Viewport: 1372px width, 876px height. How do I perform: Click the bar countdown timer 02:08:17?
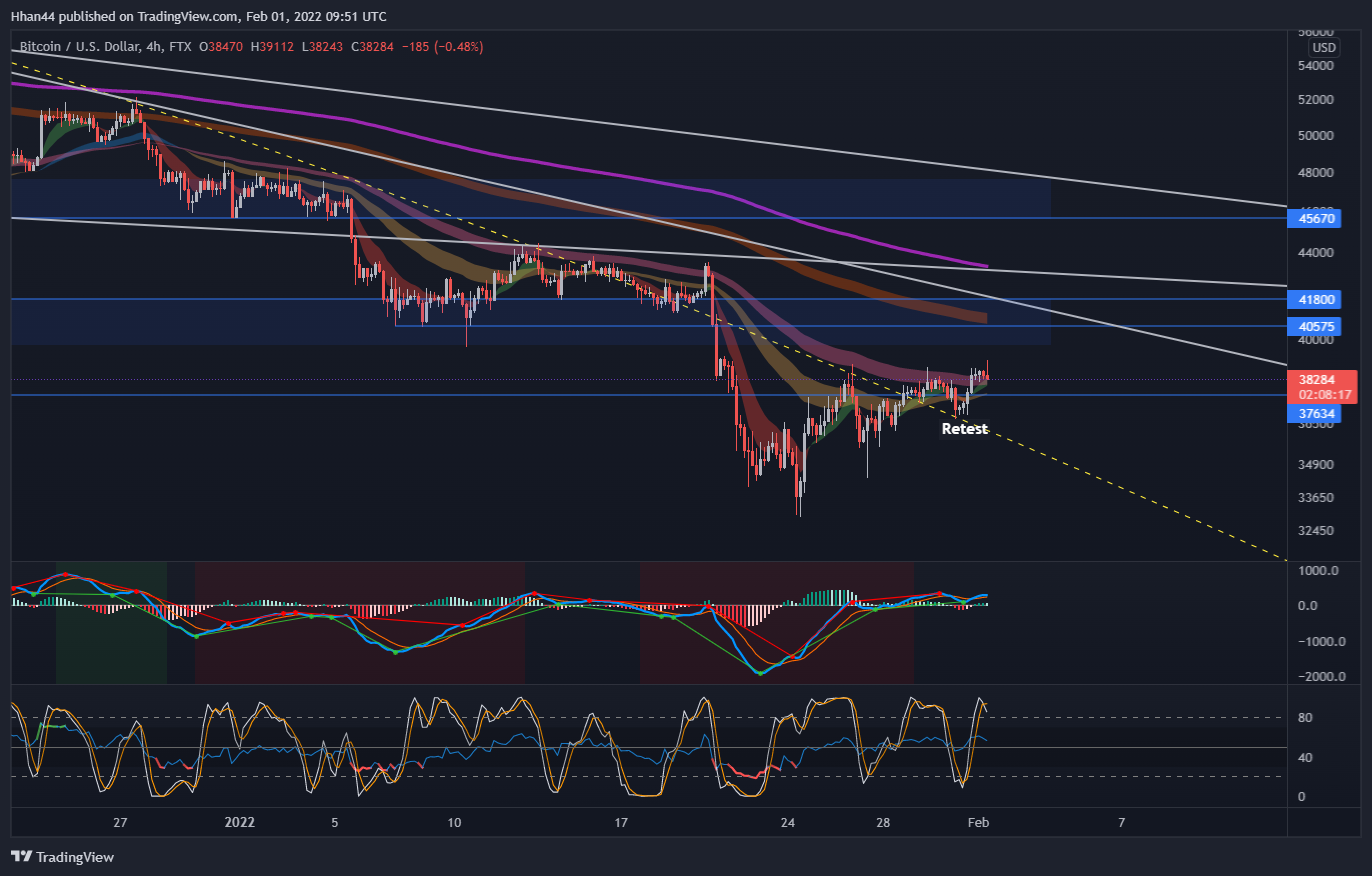[x=1325, y=394]
